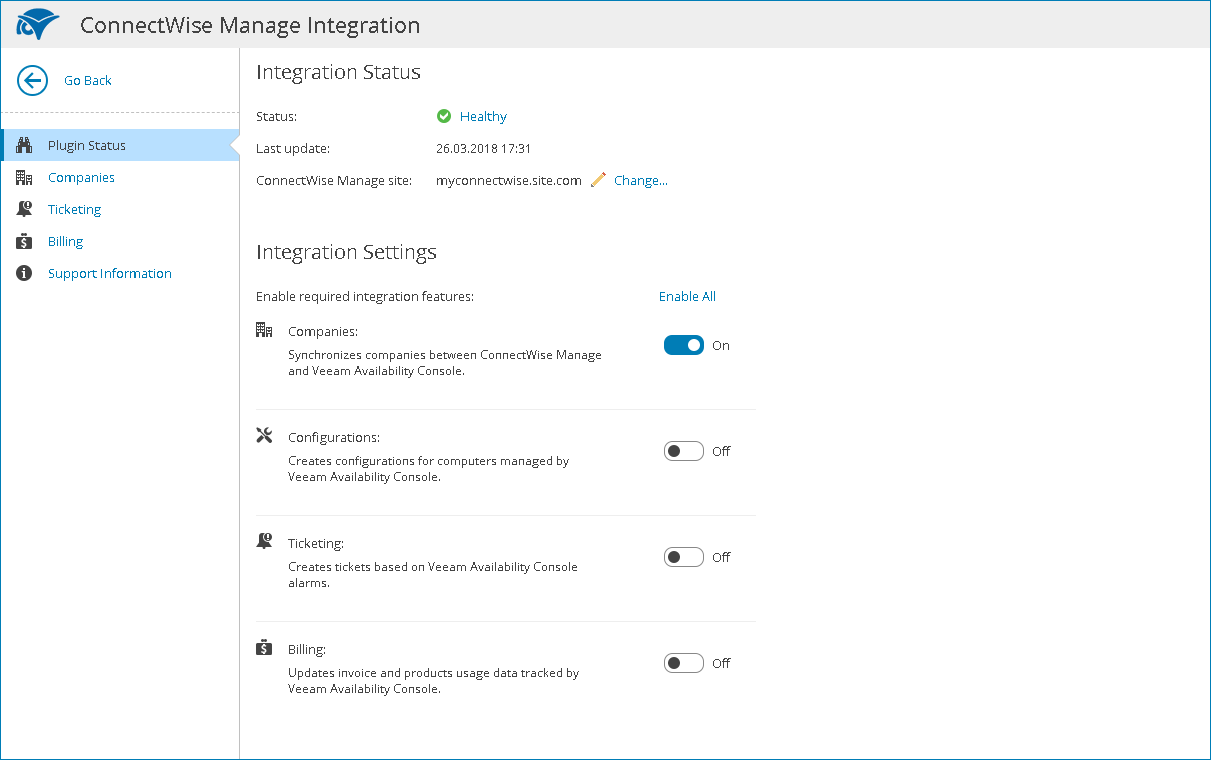The image size is (1211, 760).
Task: Enable the Billing integration toggle
Action: click(x=684, y=663)
